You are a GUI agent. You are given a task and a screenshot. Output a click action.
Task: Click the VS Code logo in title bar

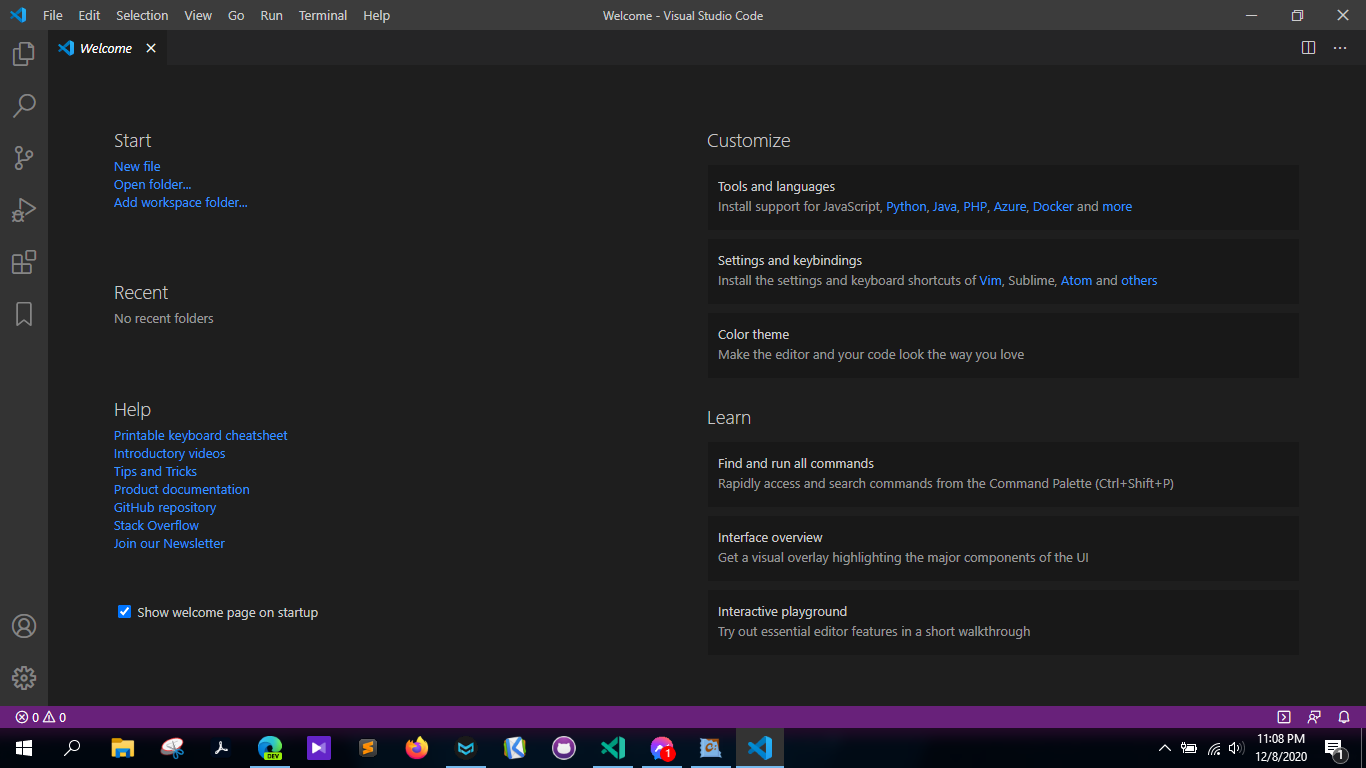17,15
